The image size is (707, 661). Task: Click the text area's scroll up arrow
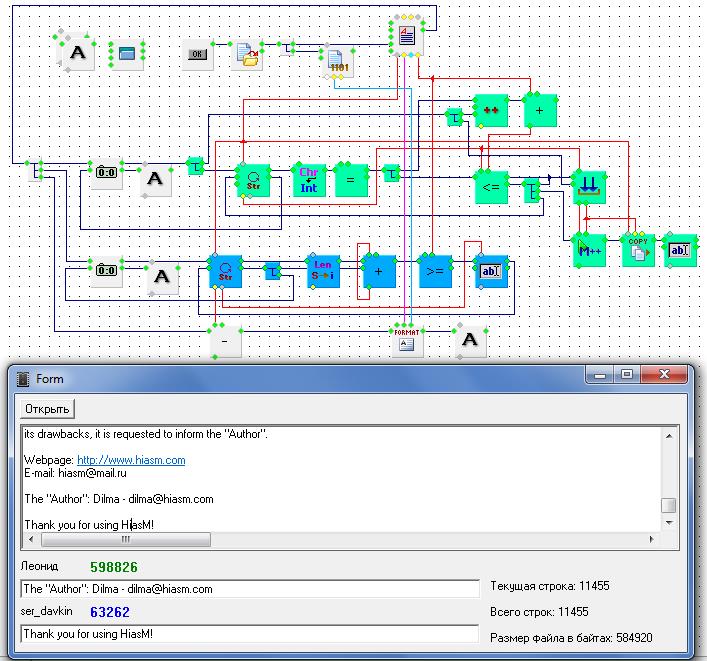(x=668, y=434)
